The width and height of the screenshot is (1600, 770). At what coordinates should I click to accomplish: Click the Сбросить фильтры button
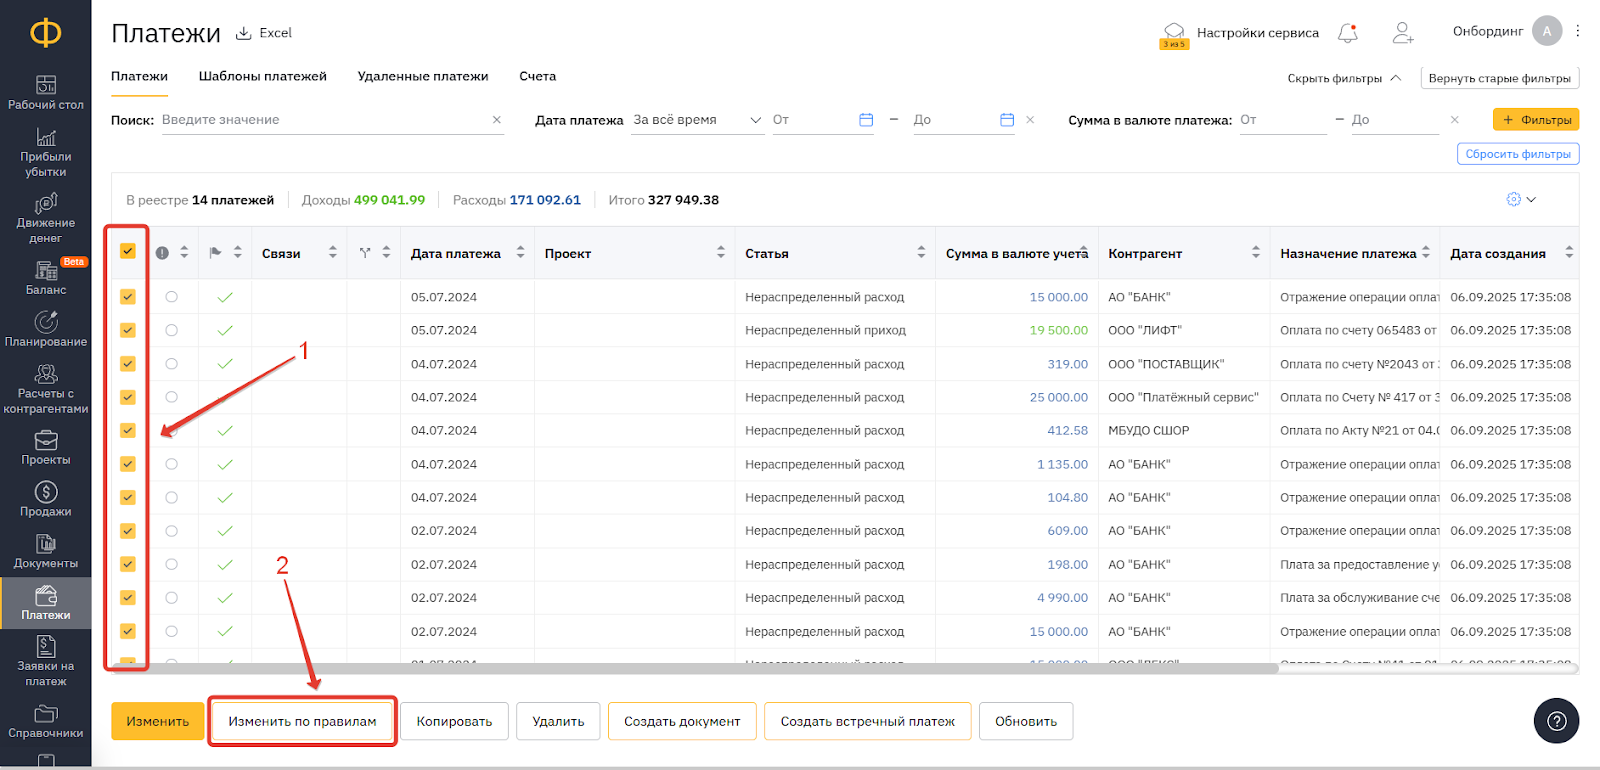pos(1517,154)
